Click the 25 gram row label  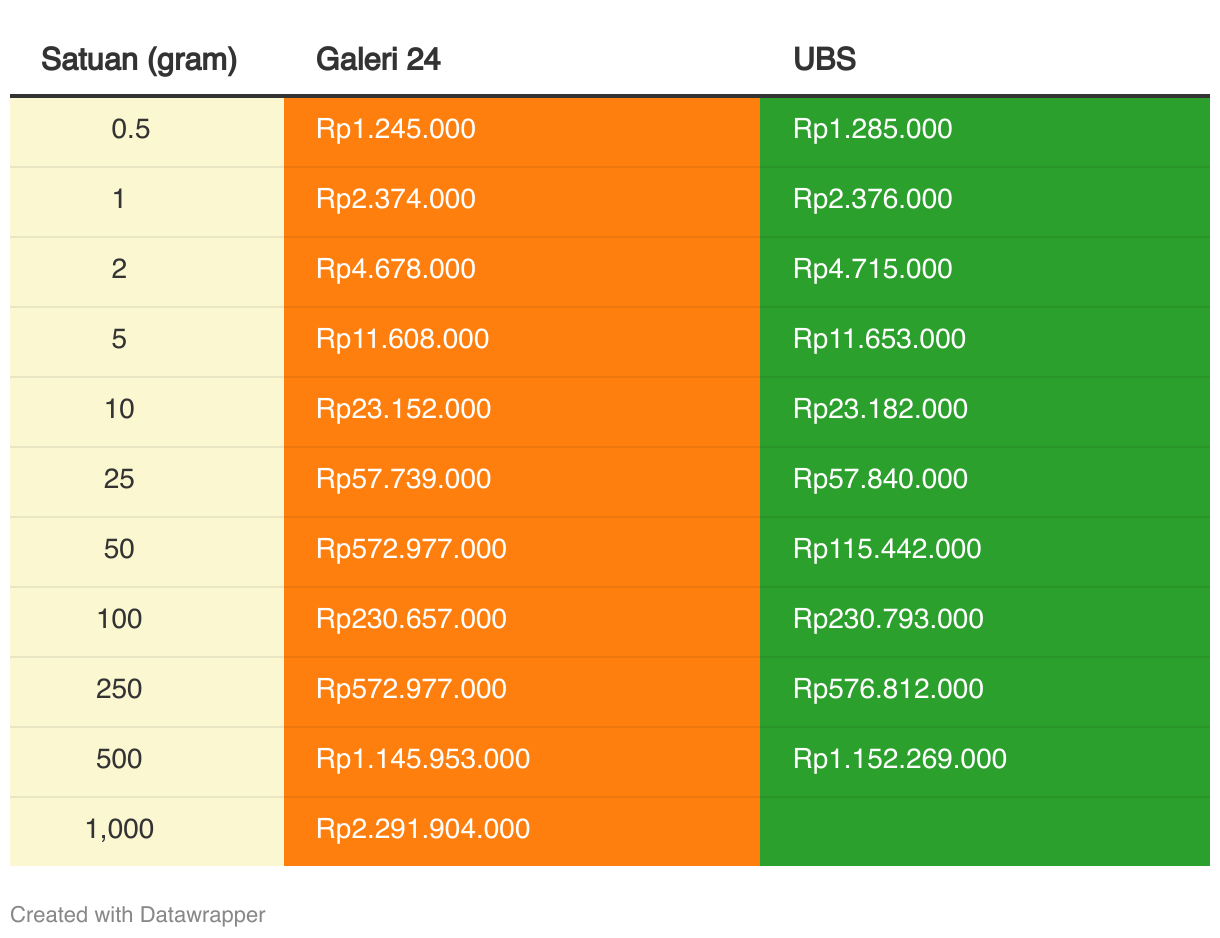(x=119, y=479)
